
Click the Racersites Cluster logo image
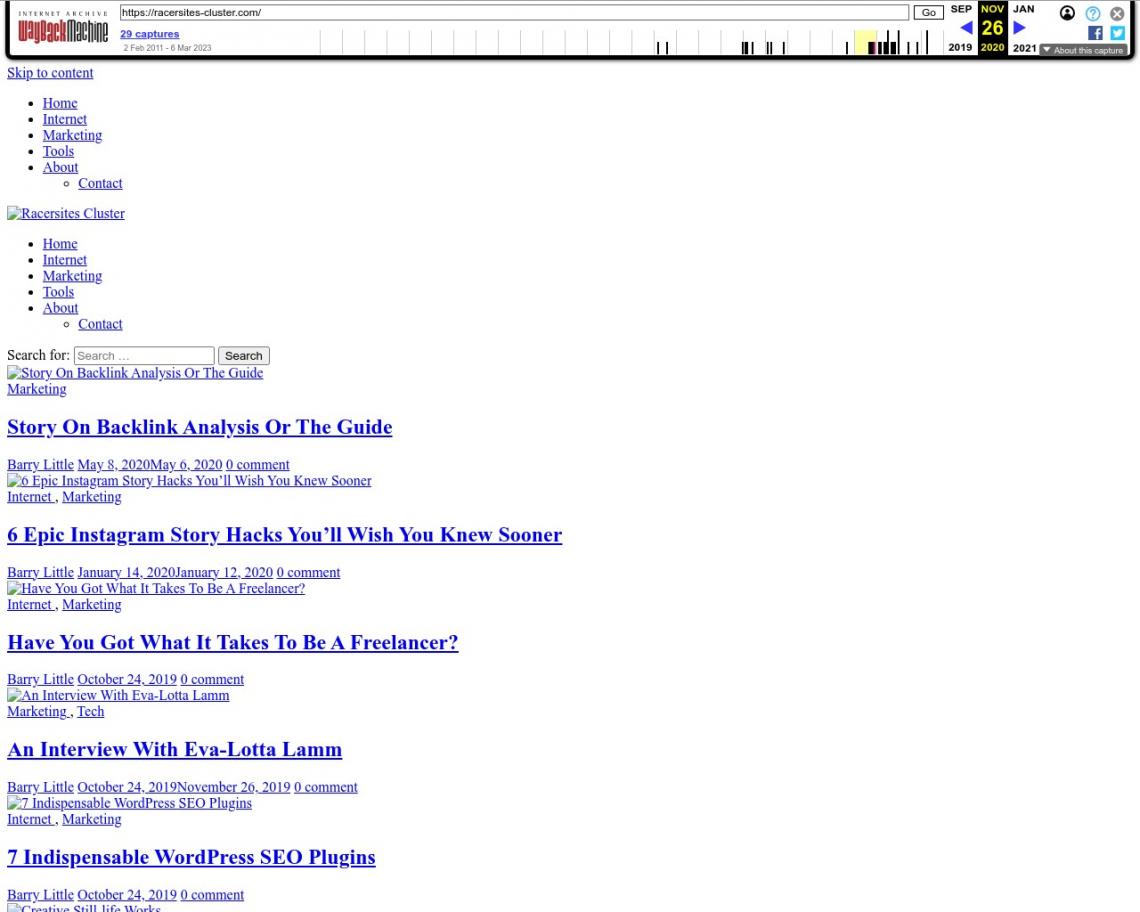pos(66,214)
